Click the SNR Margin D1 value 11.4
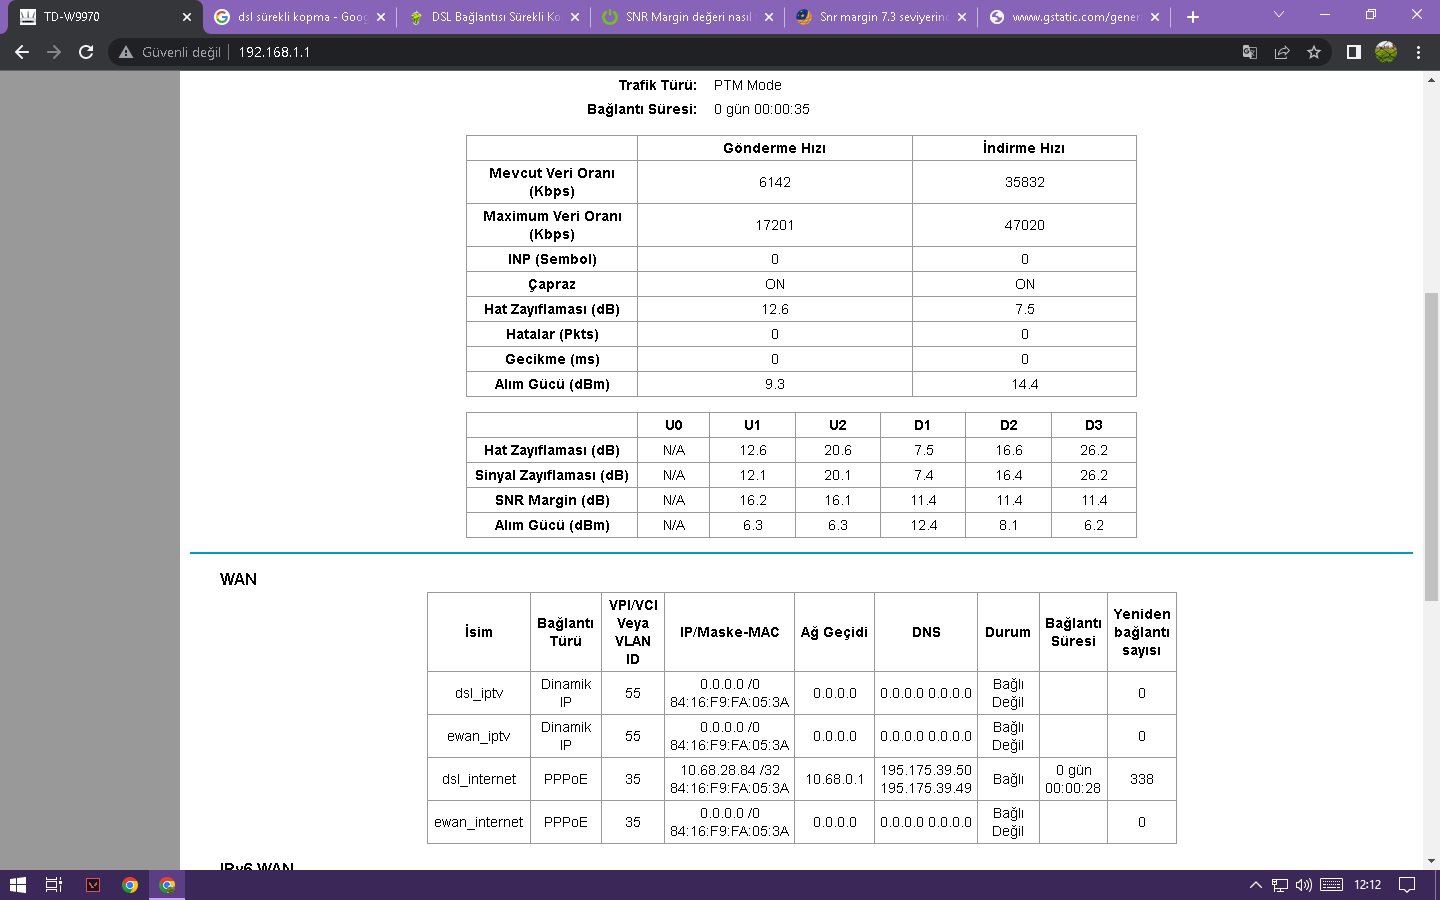 [x=923, y=500]
